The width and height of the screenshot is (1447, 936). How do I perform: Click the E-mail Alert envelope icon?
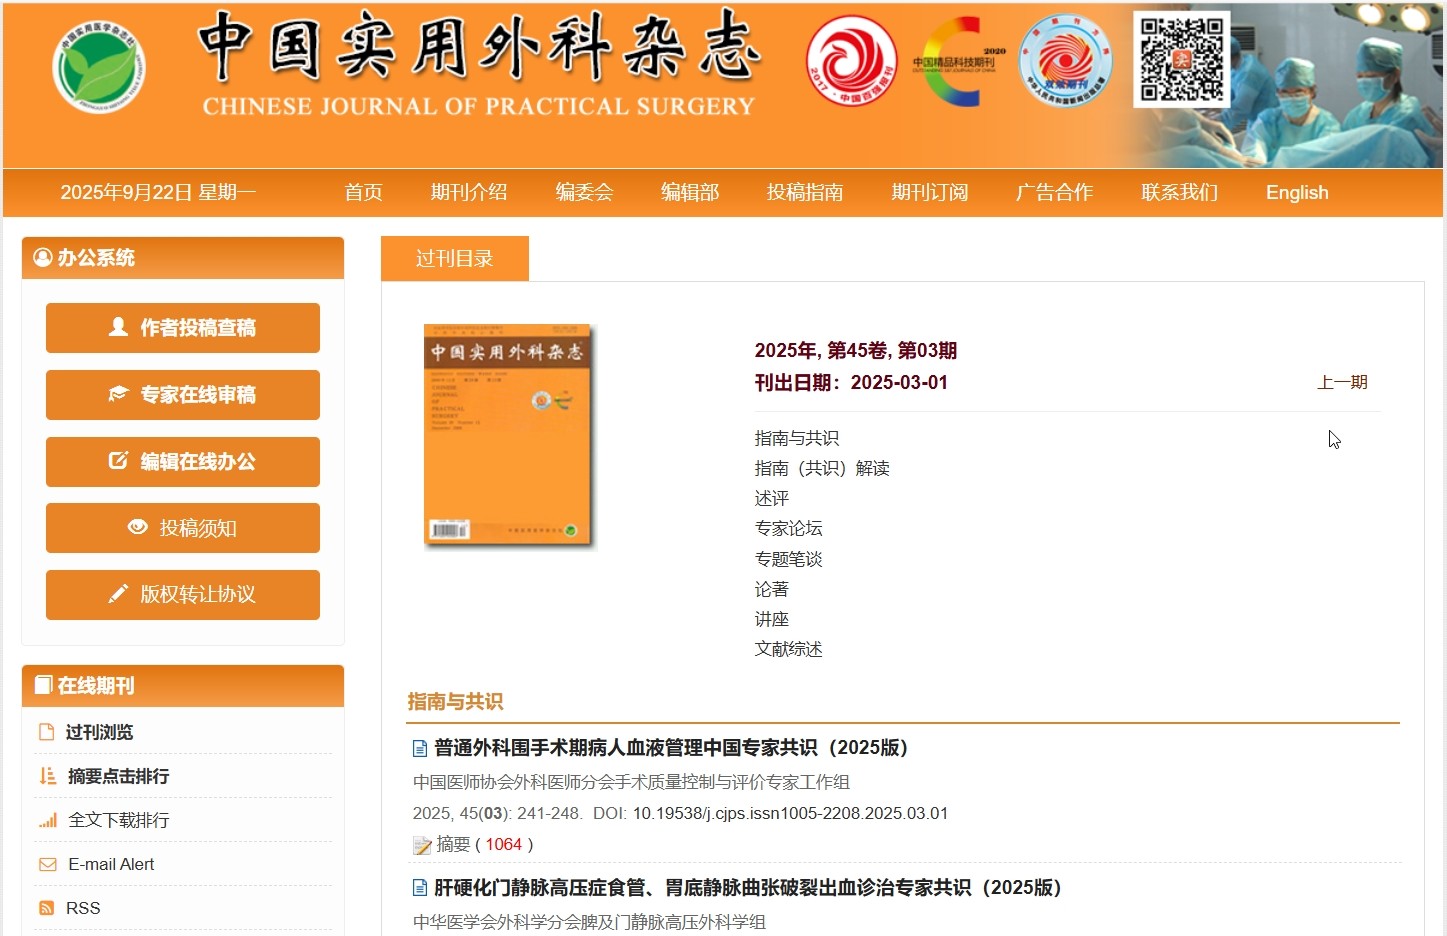[x=47, y=864]
